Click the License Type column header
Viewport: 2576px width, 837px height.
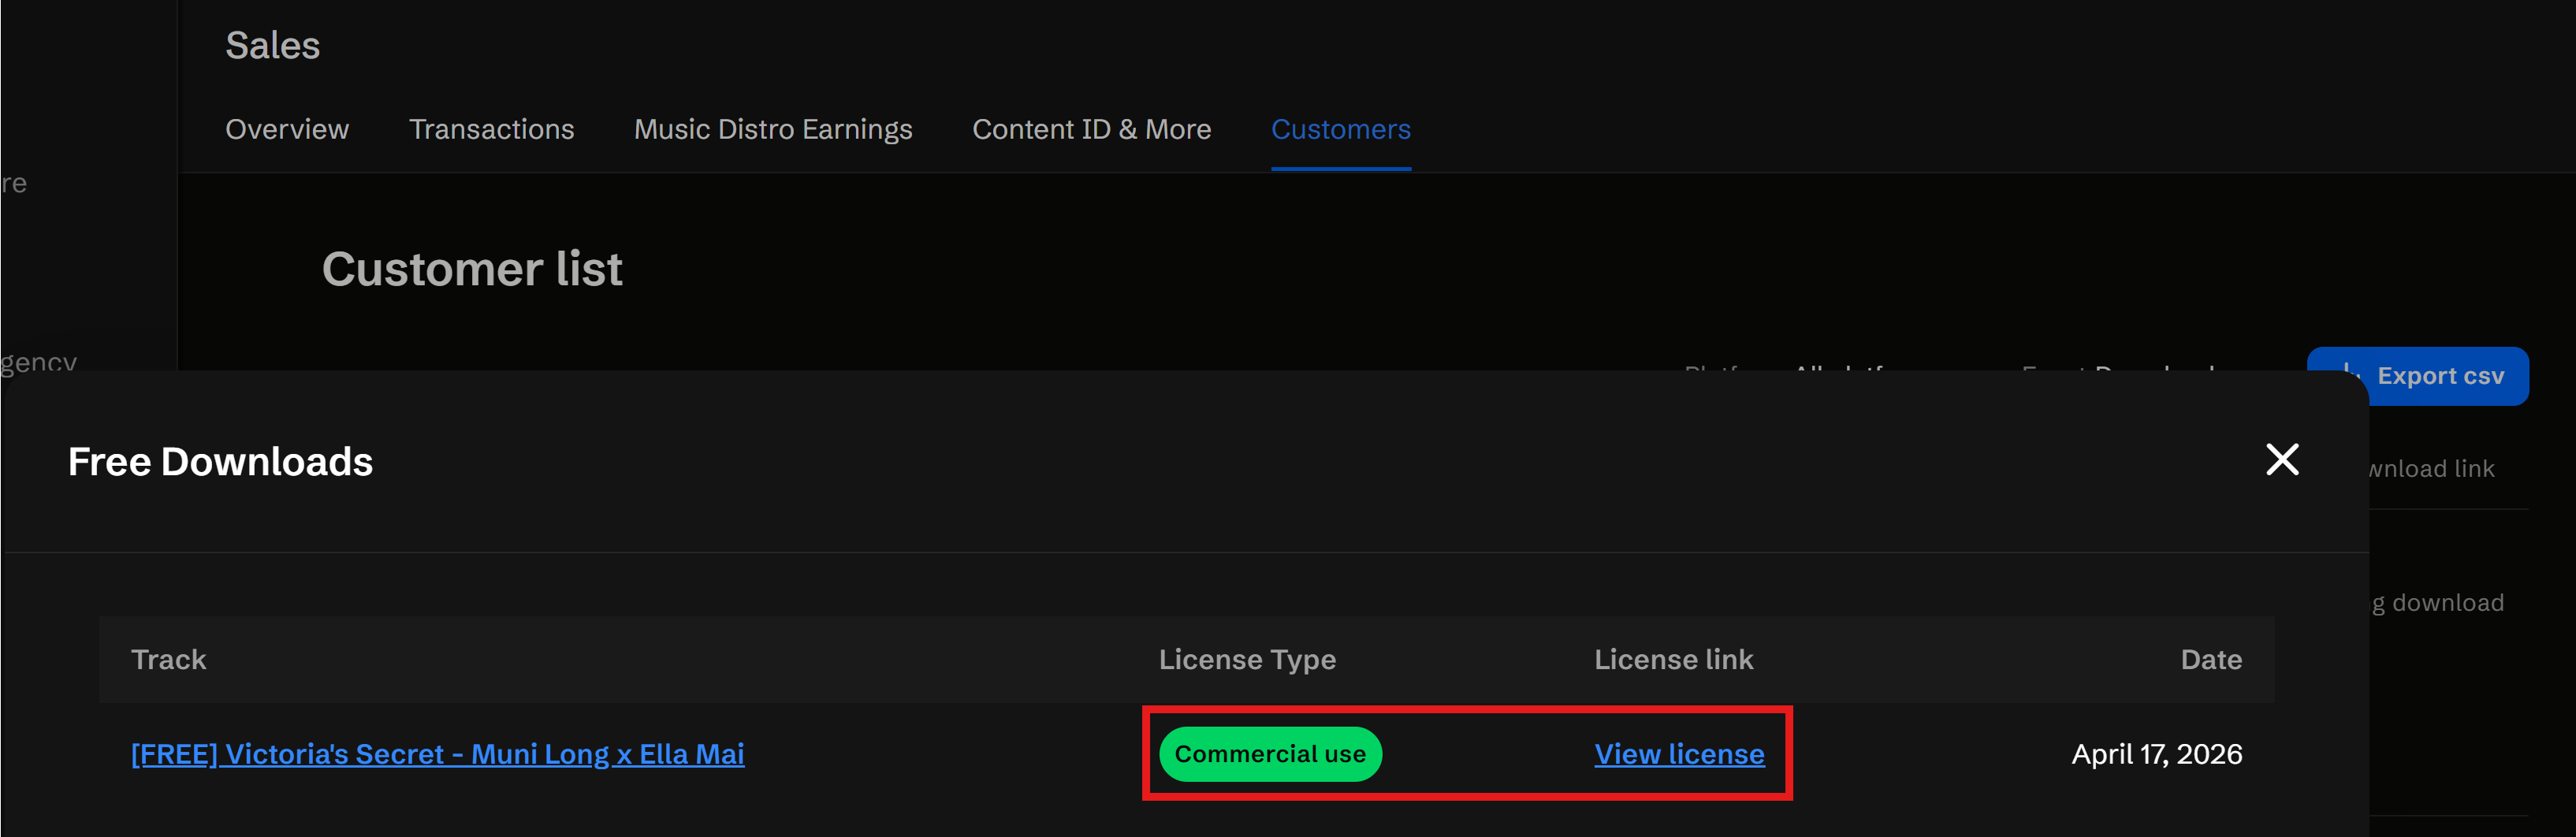point(1246,660)
